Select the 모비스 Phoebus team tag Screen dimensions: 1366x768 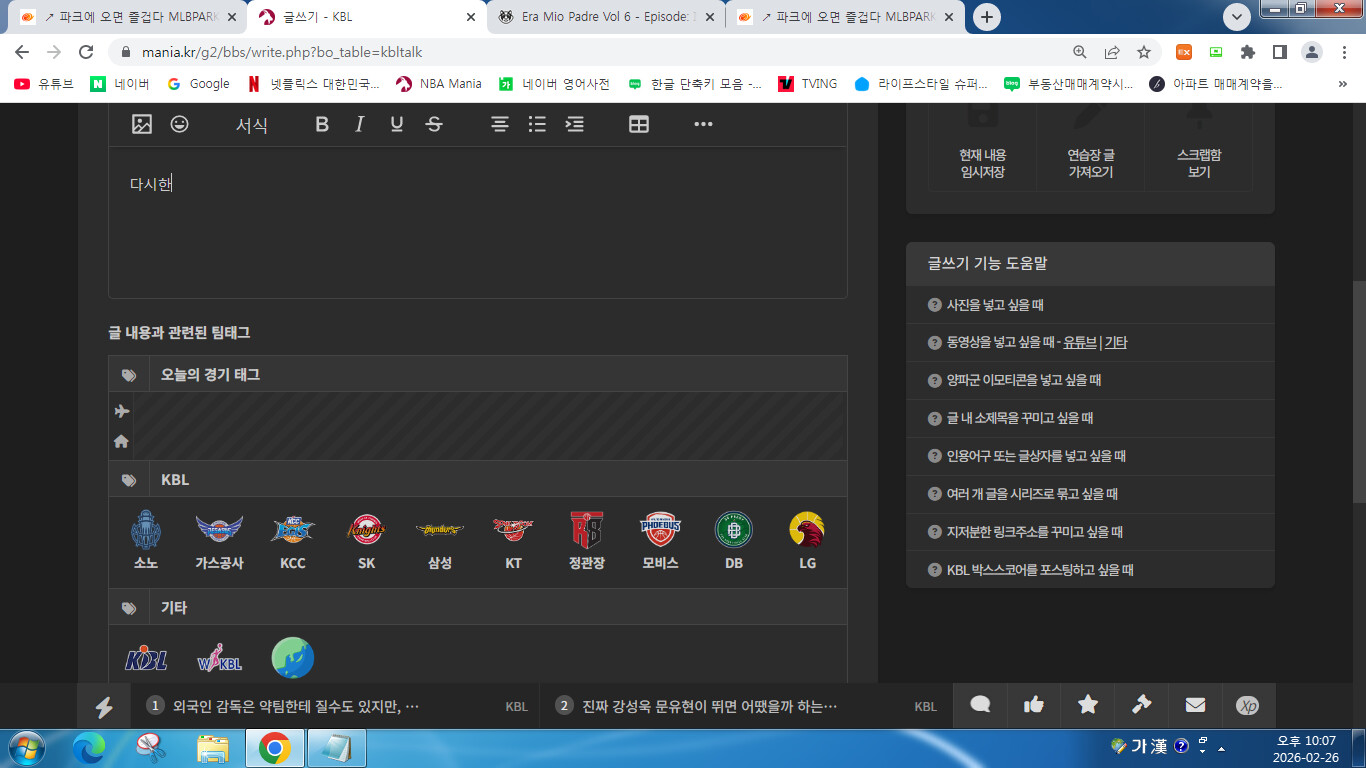(661, 540)
